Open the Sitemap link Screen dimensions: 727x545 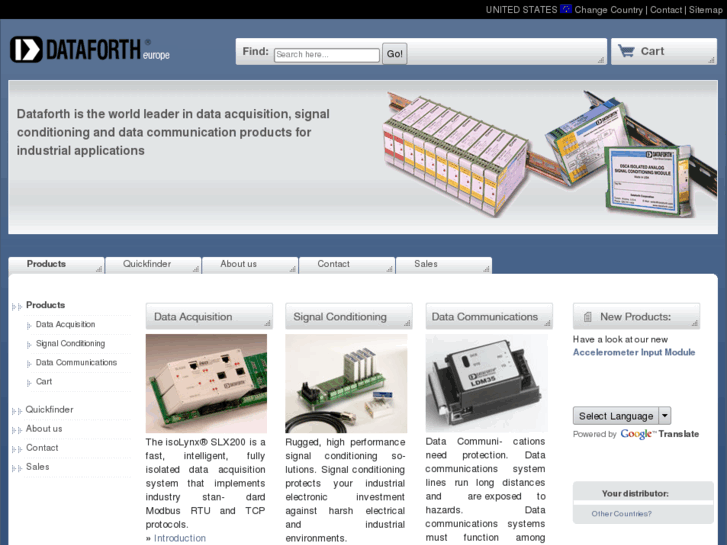705,10
